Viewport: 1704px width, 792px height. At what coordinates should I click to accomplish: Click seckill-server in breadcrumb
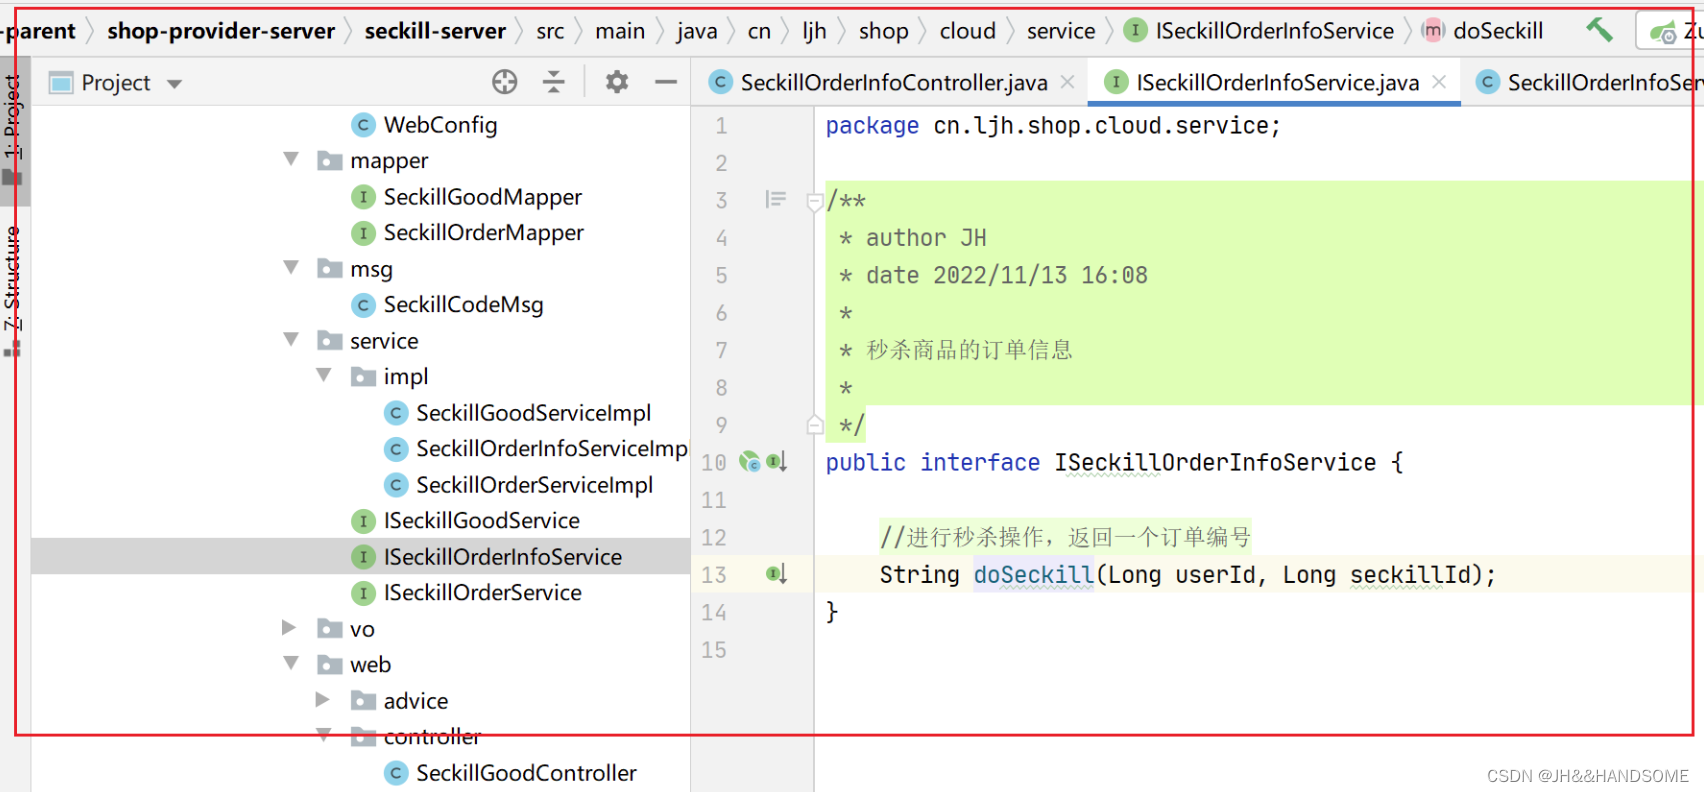[435, 31]
